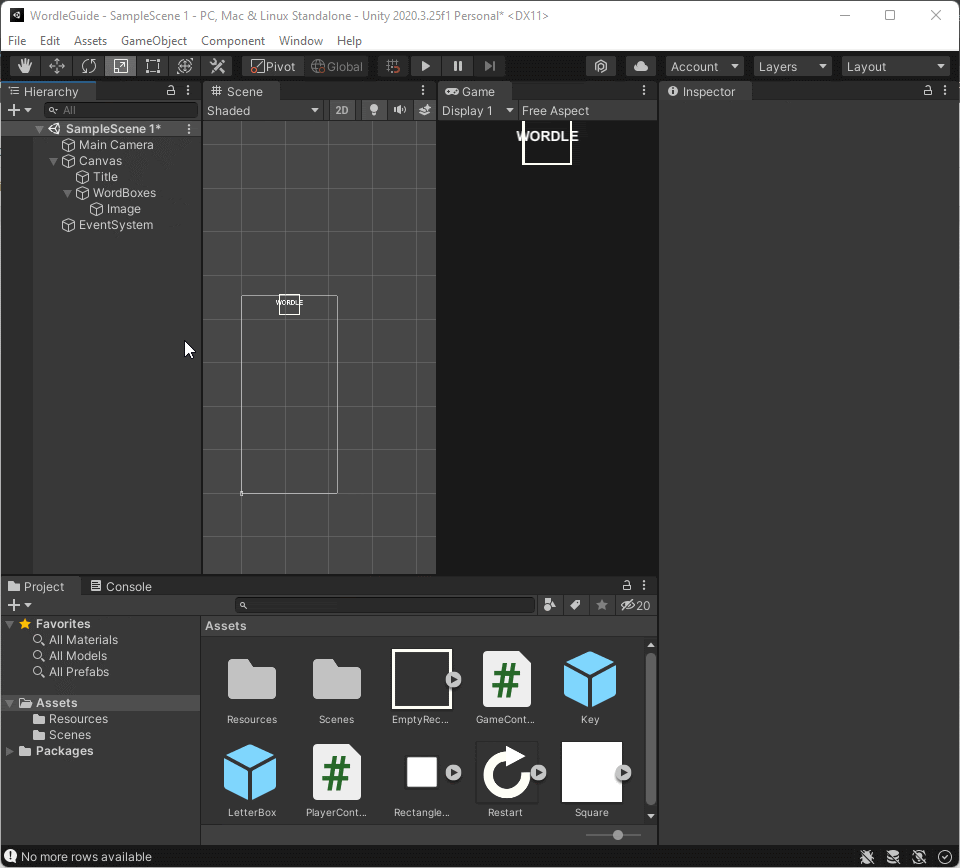The width and height of the screenshot is (960, 868).
Task: Select the Move tool
Action: click(x=57, y=66)
